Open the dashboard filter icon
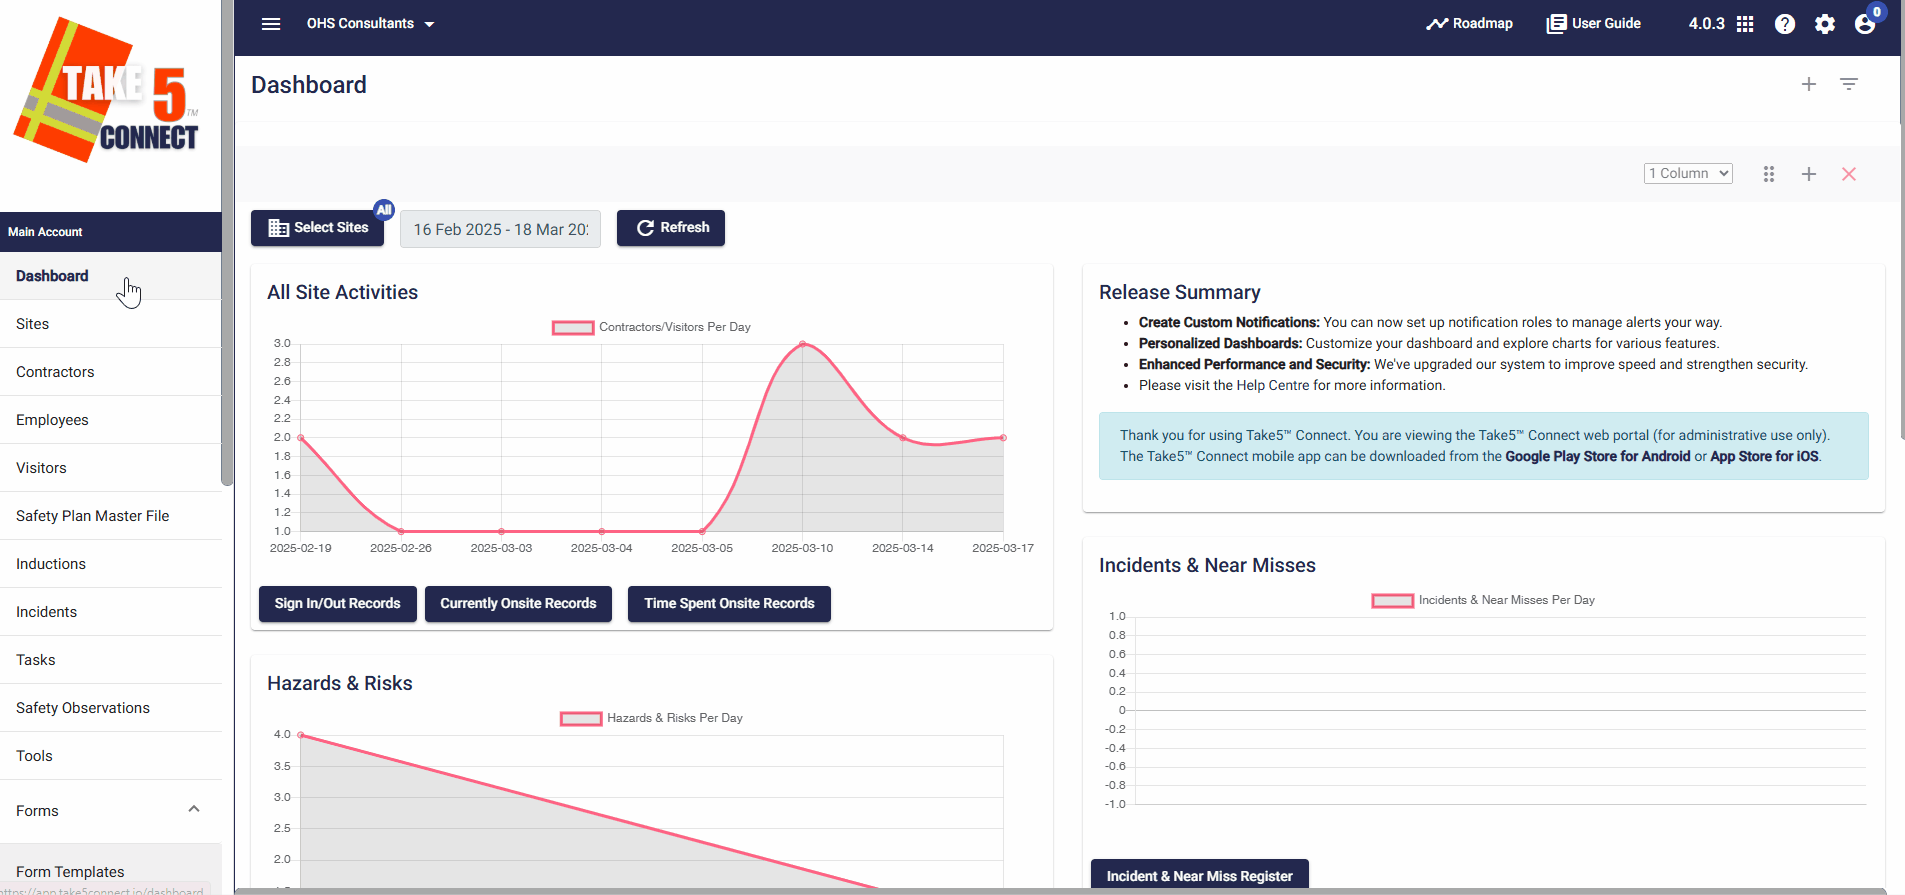The image size is (1905, 895). 1849,85
